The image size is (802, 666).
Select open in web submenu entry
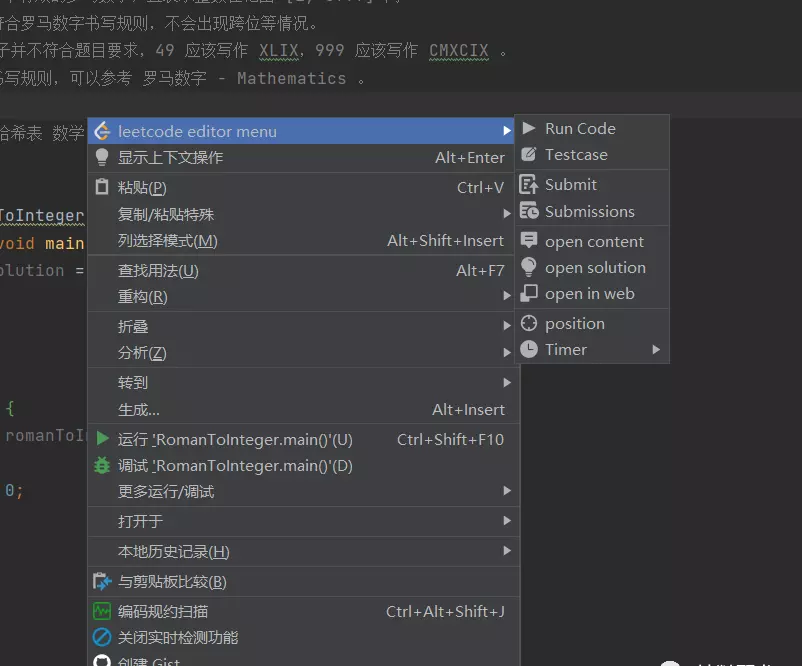click(592, 294)
